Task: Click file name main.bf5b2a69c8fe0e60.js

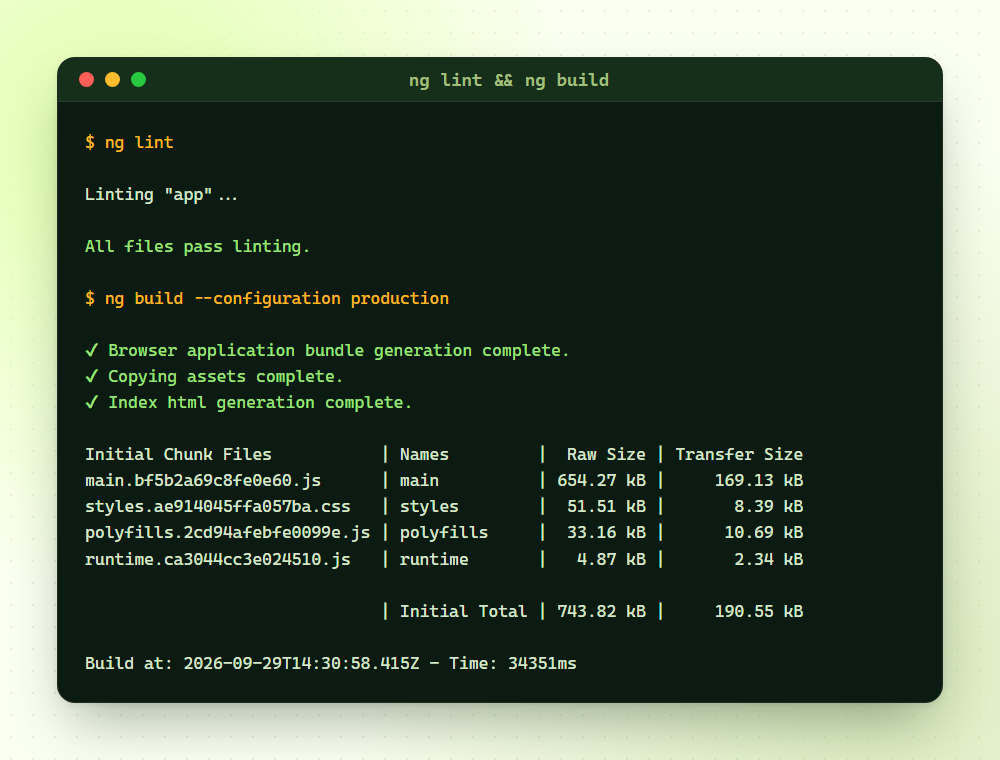Action: [203, 481]
